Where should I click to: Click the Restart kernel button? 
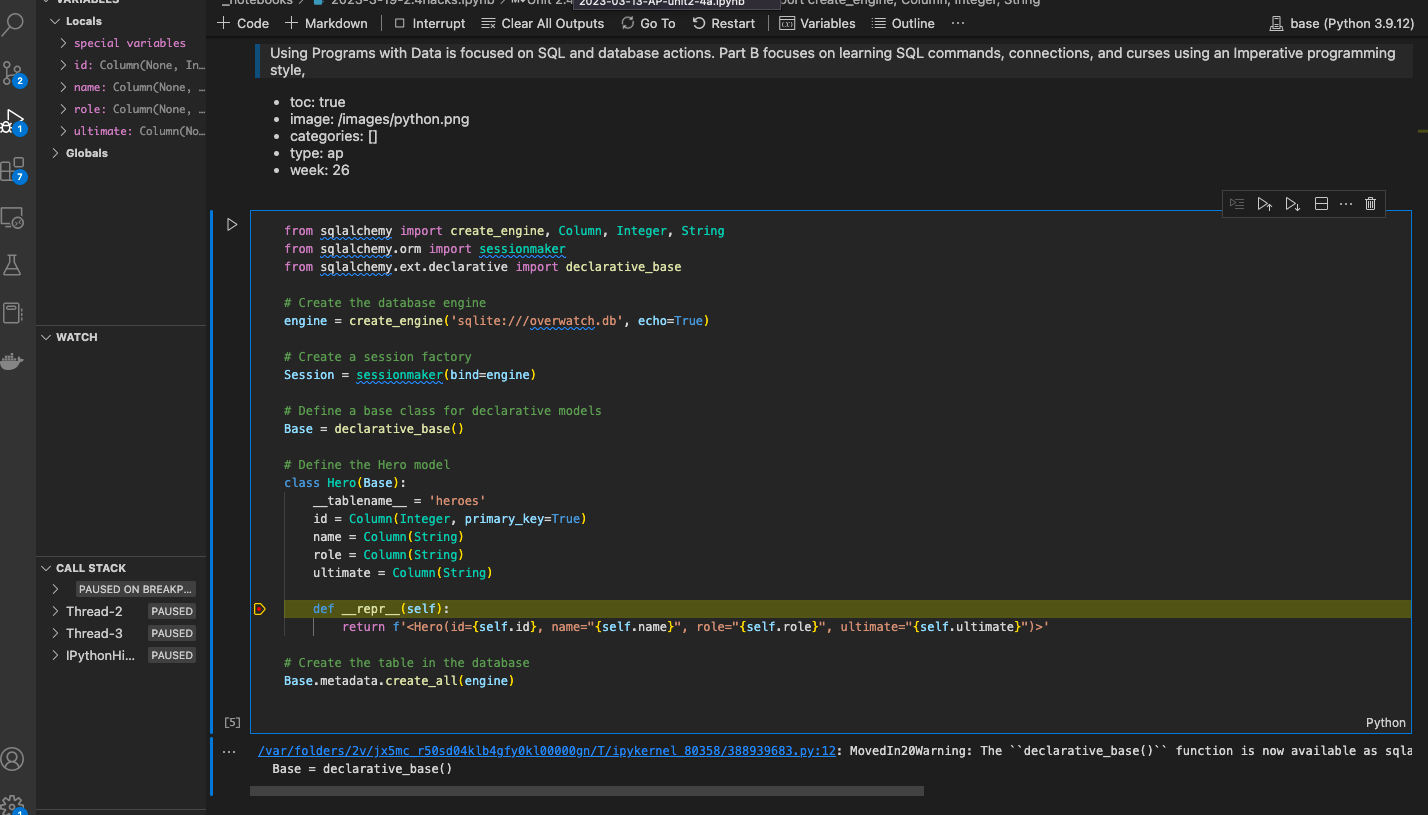[x=724, y=23]
